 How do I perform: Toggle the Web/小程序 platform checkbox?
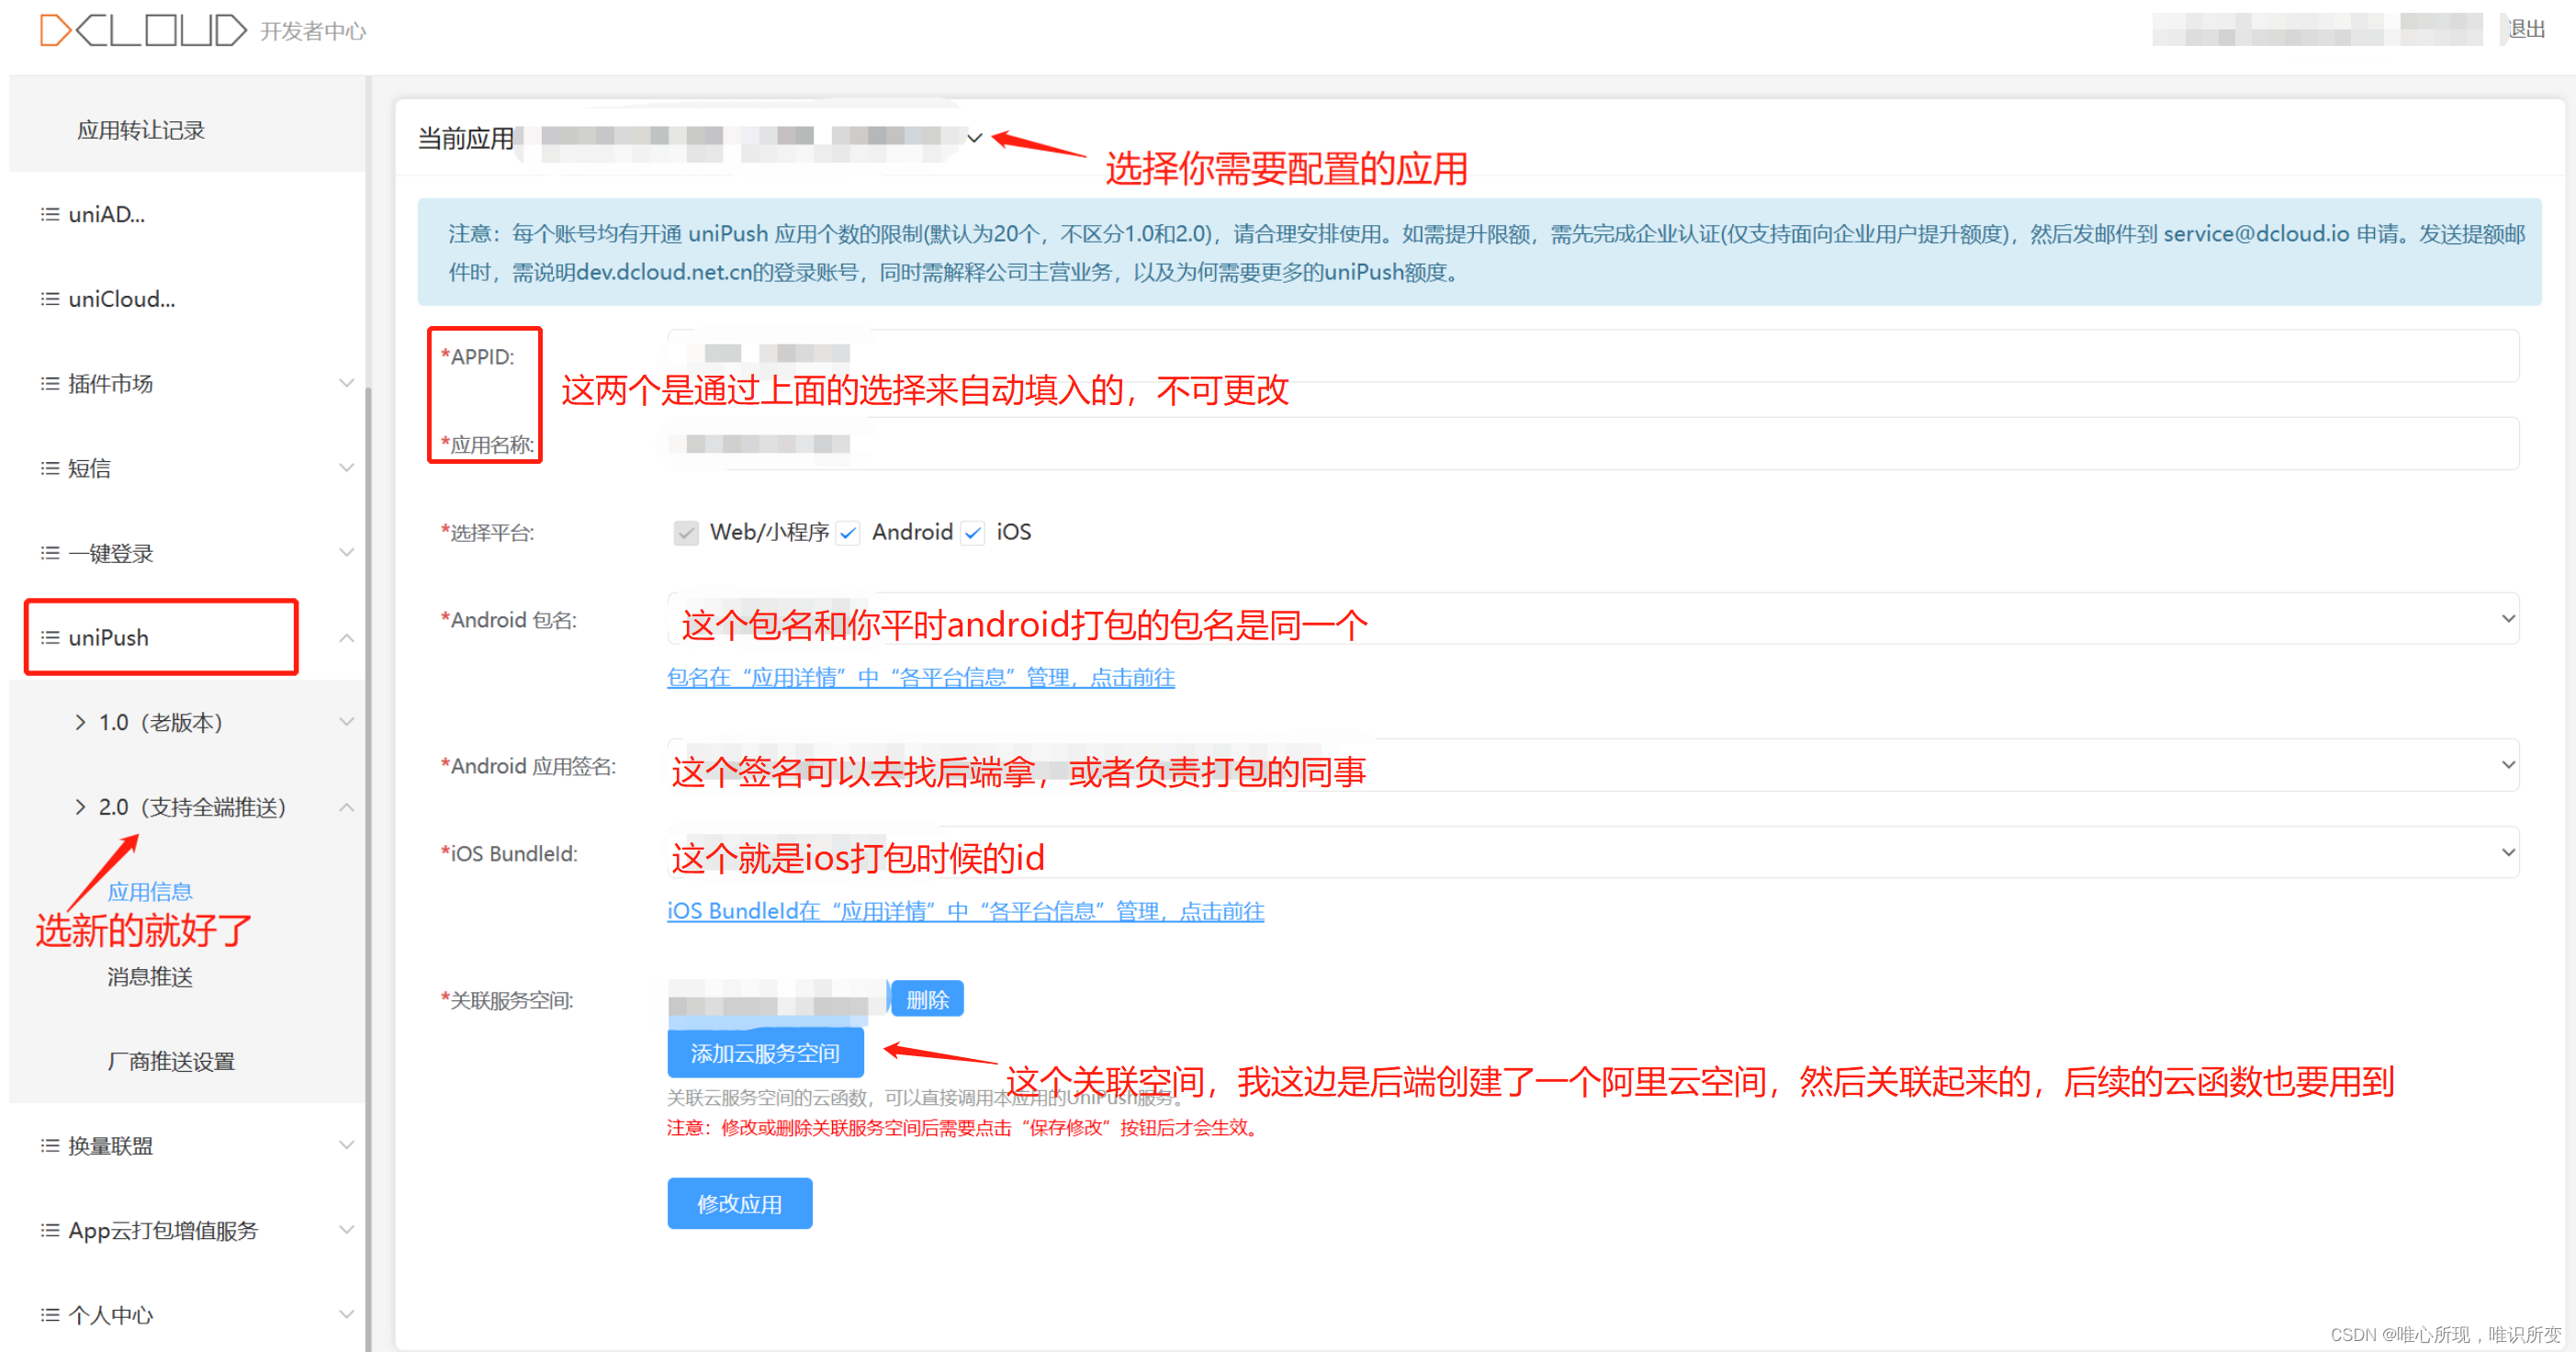point(686,533)
